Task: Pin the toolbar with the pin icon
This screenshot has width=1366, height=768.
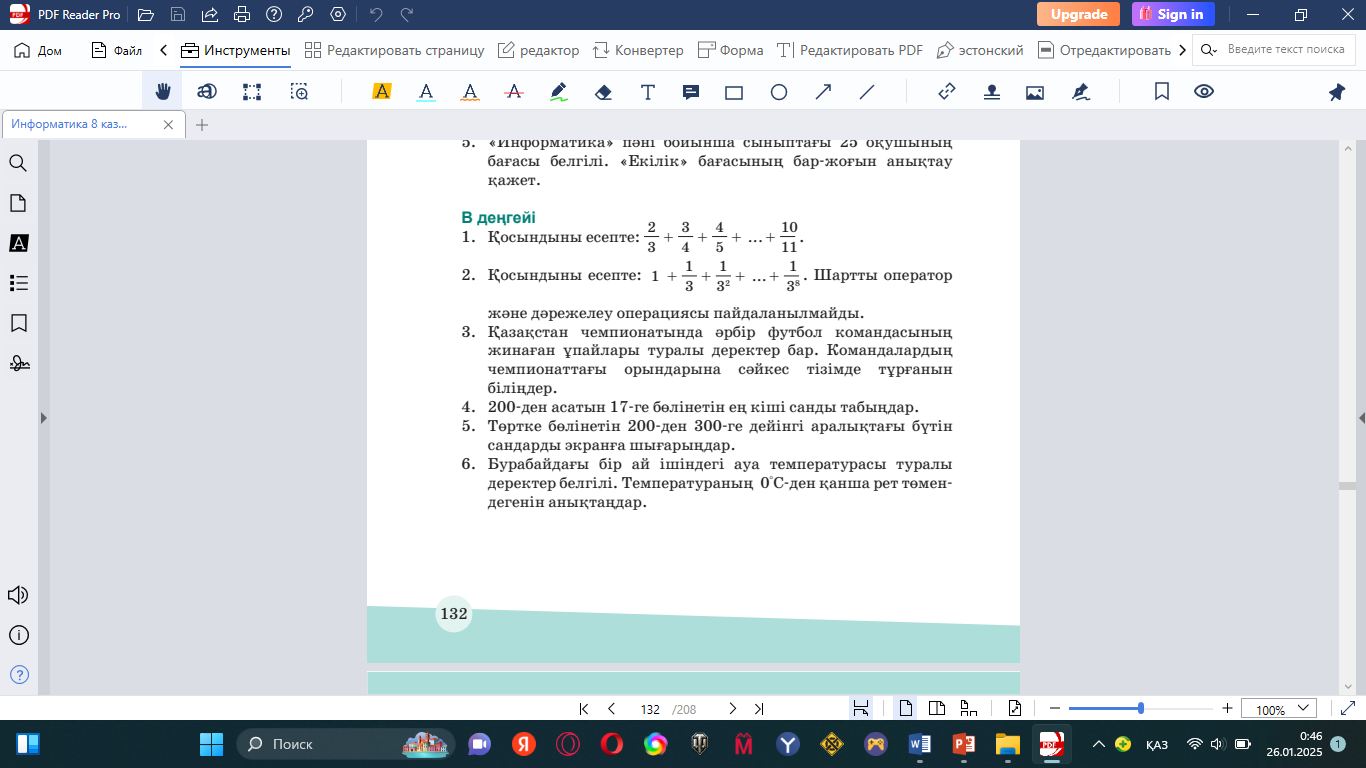Action: pos(1337,92)
